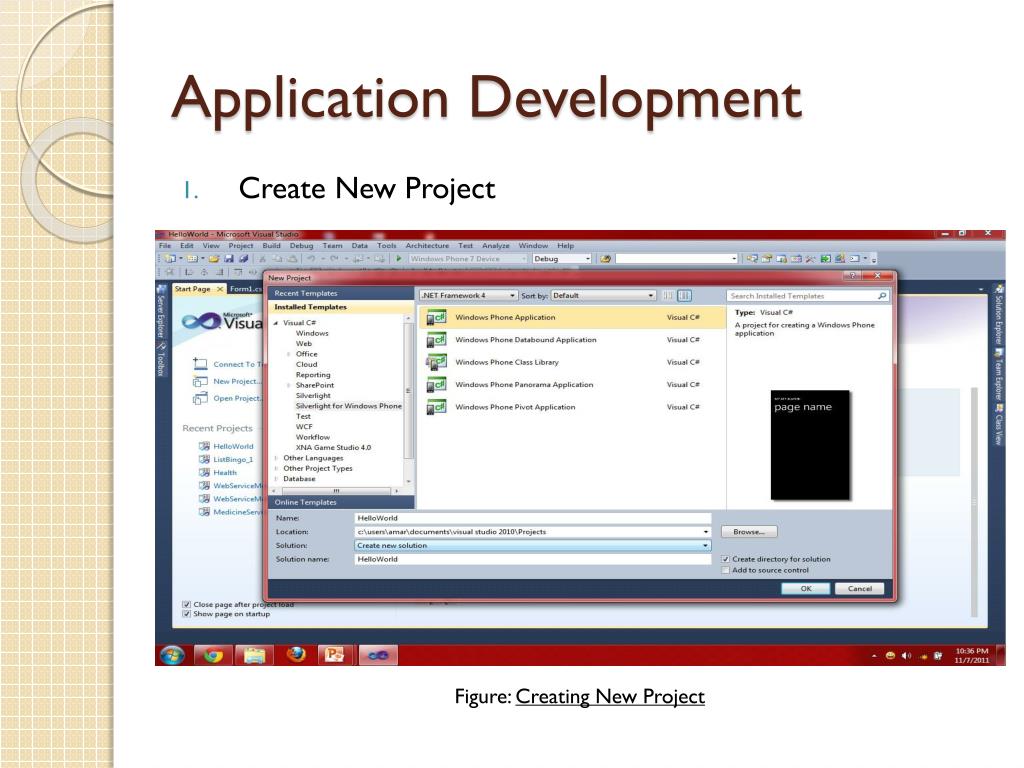The width and height of the screenshot is (1024, 768).
Task: Open the Location path dropdown
Action: (705, 532)
